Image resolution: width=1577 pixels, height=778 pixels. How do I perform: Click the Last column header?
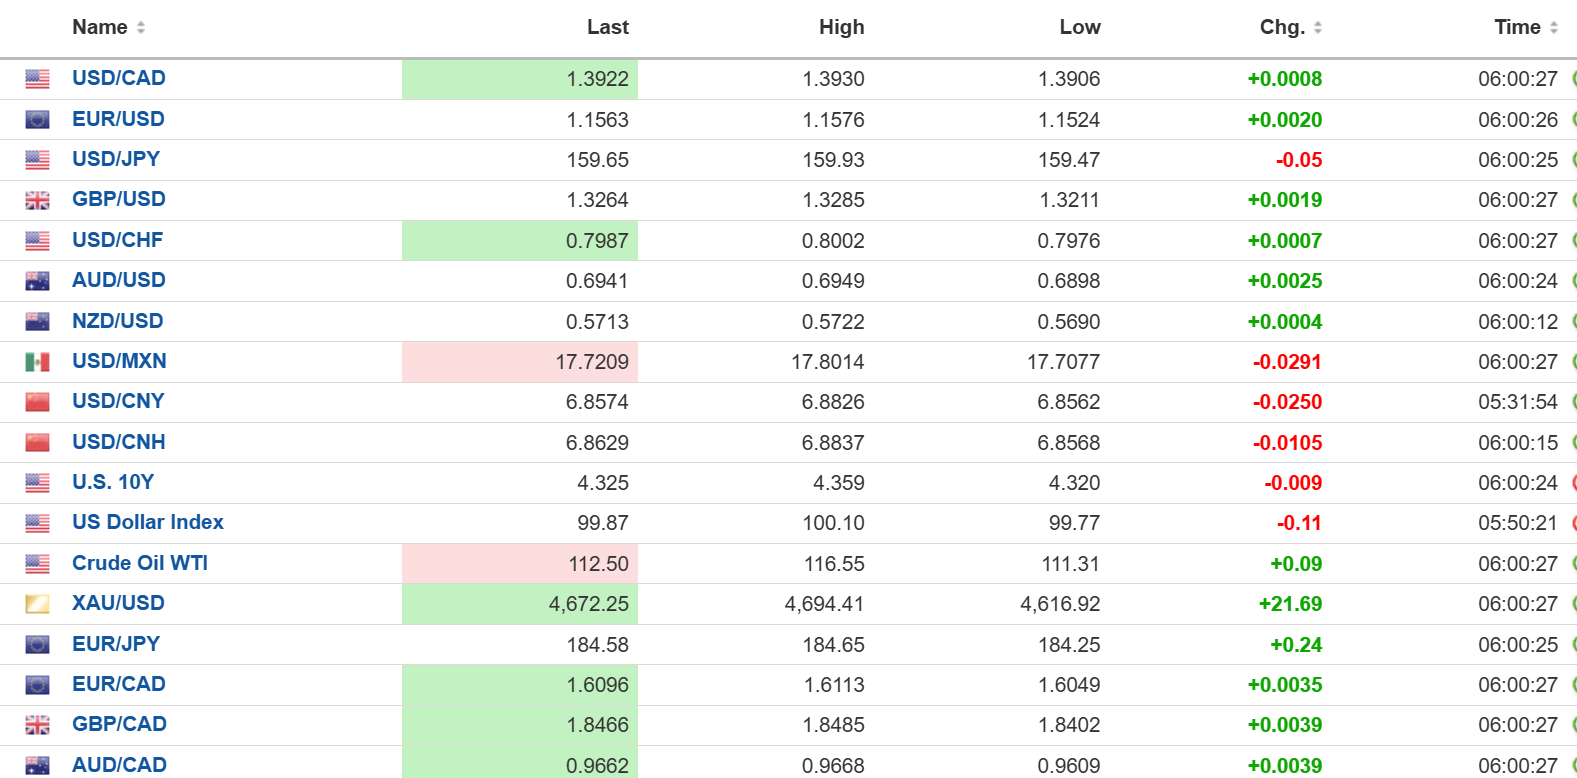607,28
